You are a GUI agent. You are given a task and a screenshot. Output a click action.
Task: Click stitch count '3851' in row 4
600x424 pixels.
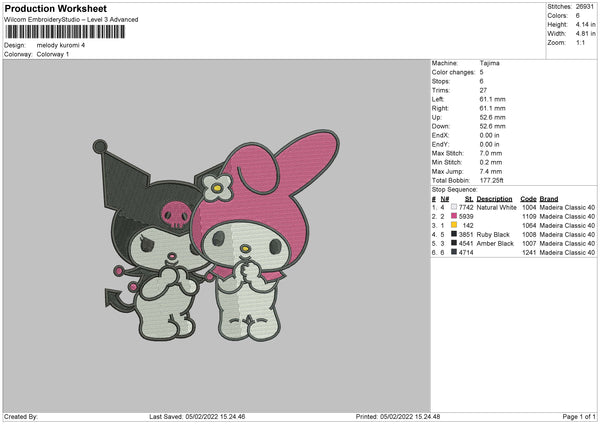[466, 235]
